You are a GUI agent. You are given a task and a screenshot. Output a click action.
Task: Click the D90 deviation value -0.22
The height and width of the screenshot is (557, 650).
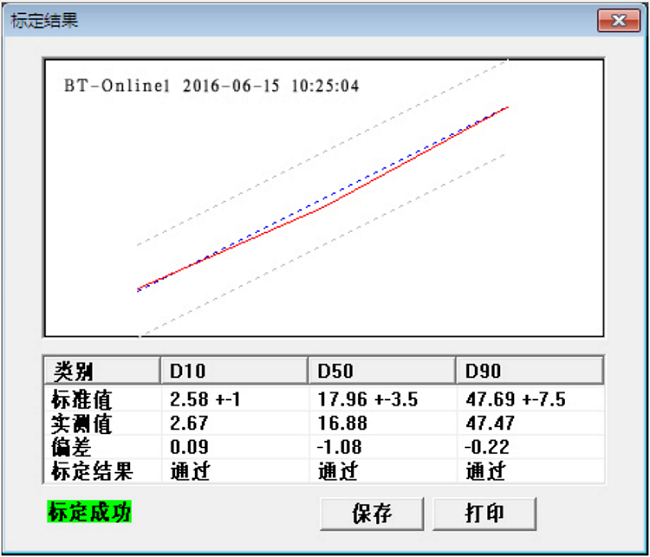point(487,447)
